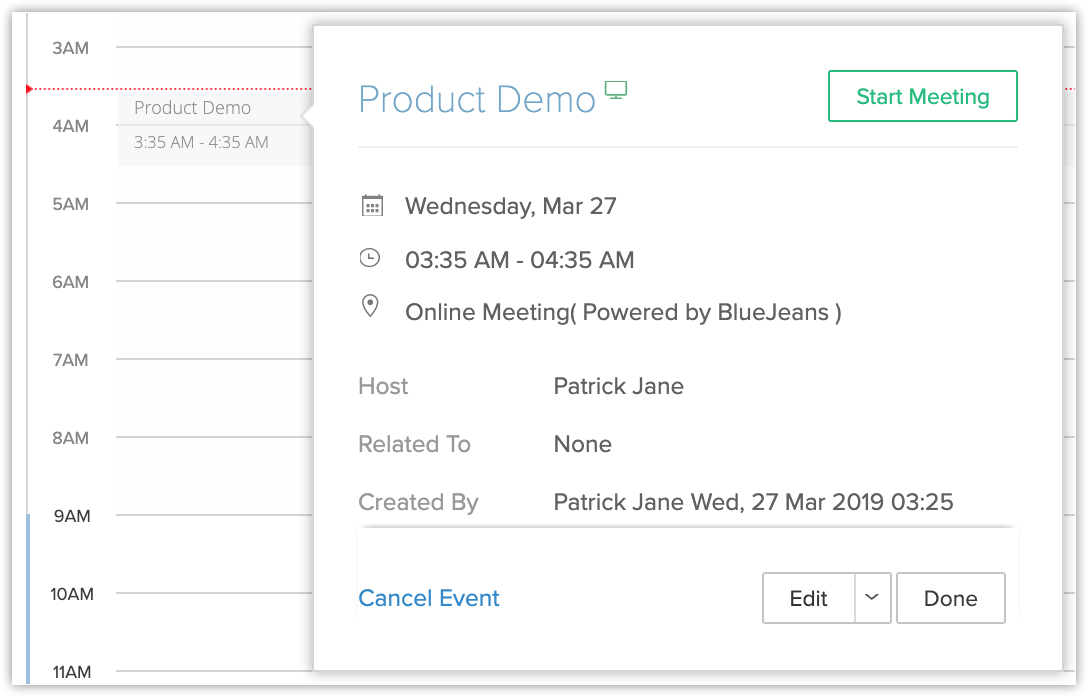
Task: Click the 10AM time slot label
Action: click(72, 594)
